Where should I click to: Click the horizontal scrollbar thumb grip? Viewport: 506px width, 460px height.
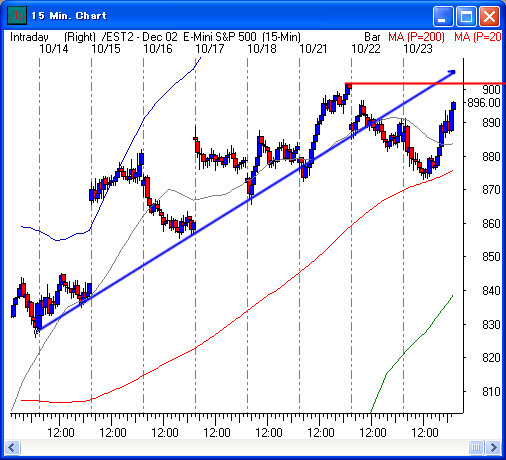pos(476,447)
